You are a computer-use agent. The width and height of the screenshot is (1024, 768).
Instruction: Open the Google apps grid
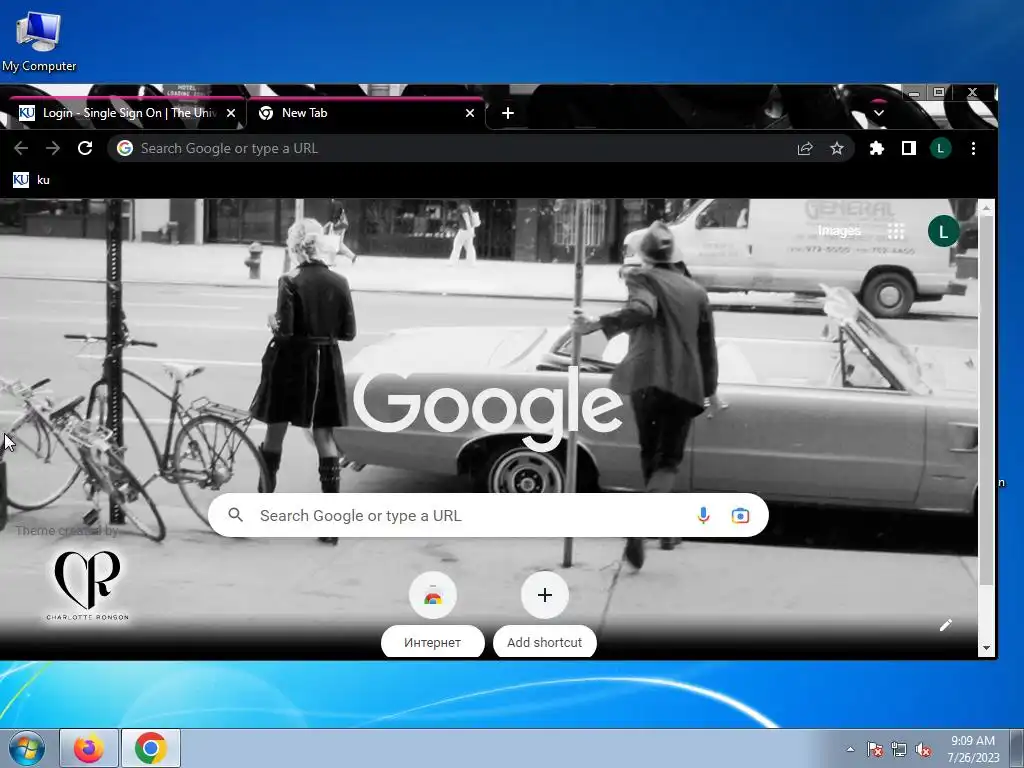click(896, 231)
